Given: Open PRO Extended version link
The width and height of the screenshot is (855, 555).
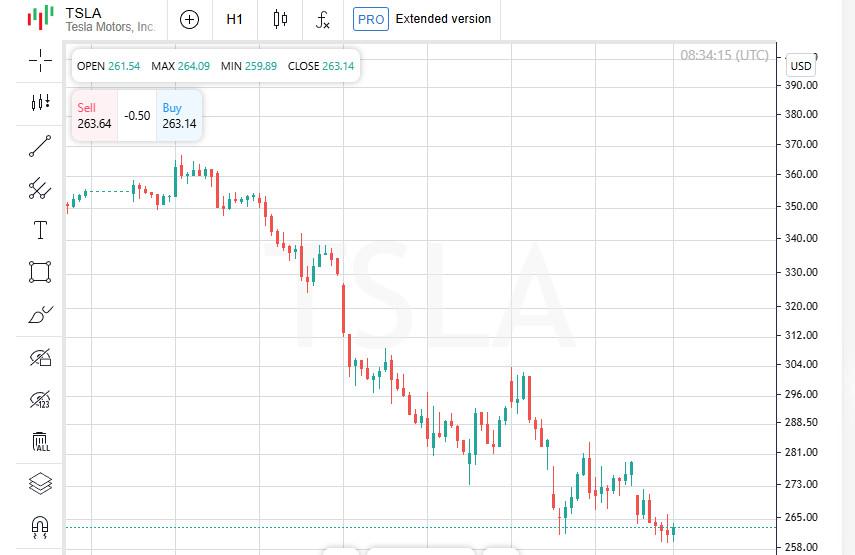Looking at the screenshot, I should click(x=422, y=19).
